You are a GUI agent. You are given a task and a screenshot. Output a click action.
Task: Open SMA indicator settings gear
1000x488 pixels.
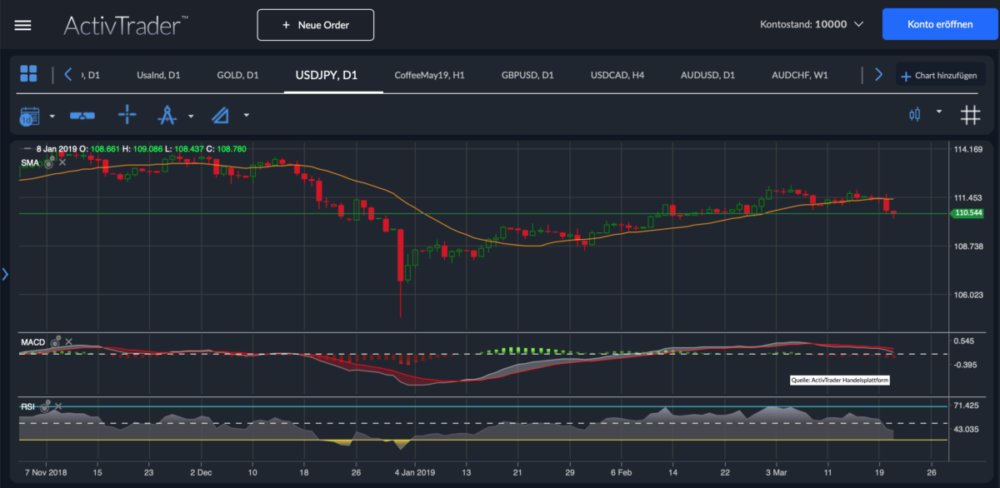point(48,163)
